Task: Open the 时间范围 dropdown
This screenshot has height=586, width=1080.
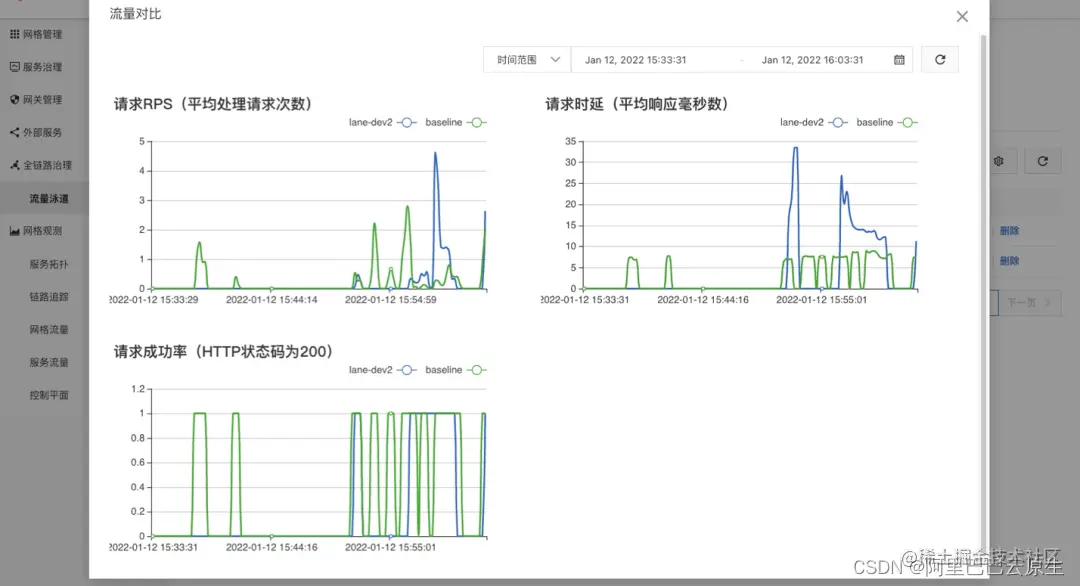Action: click(527, 60)
